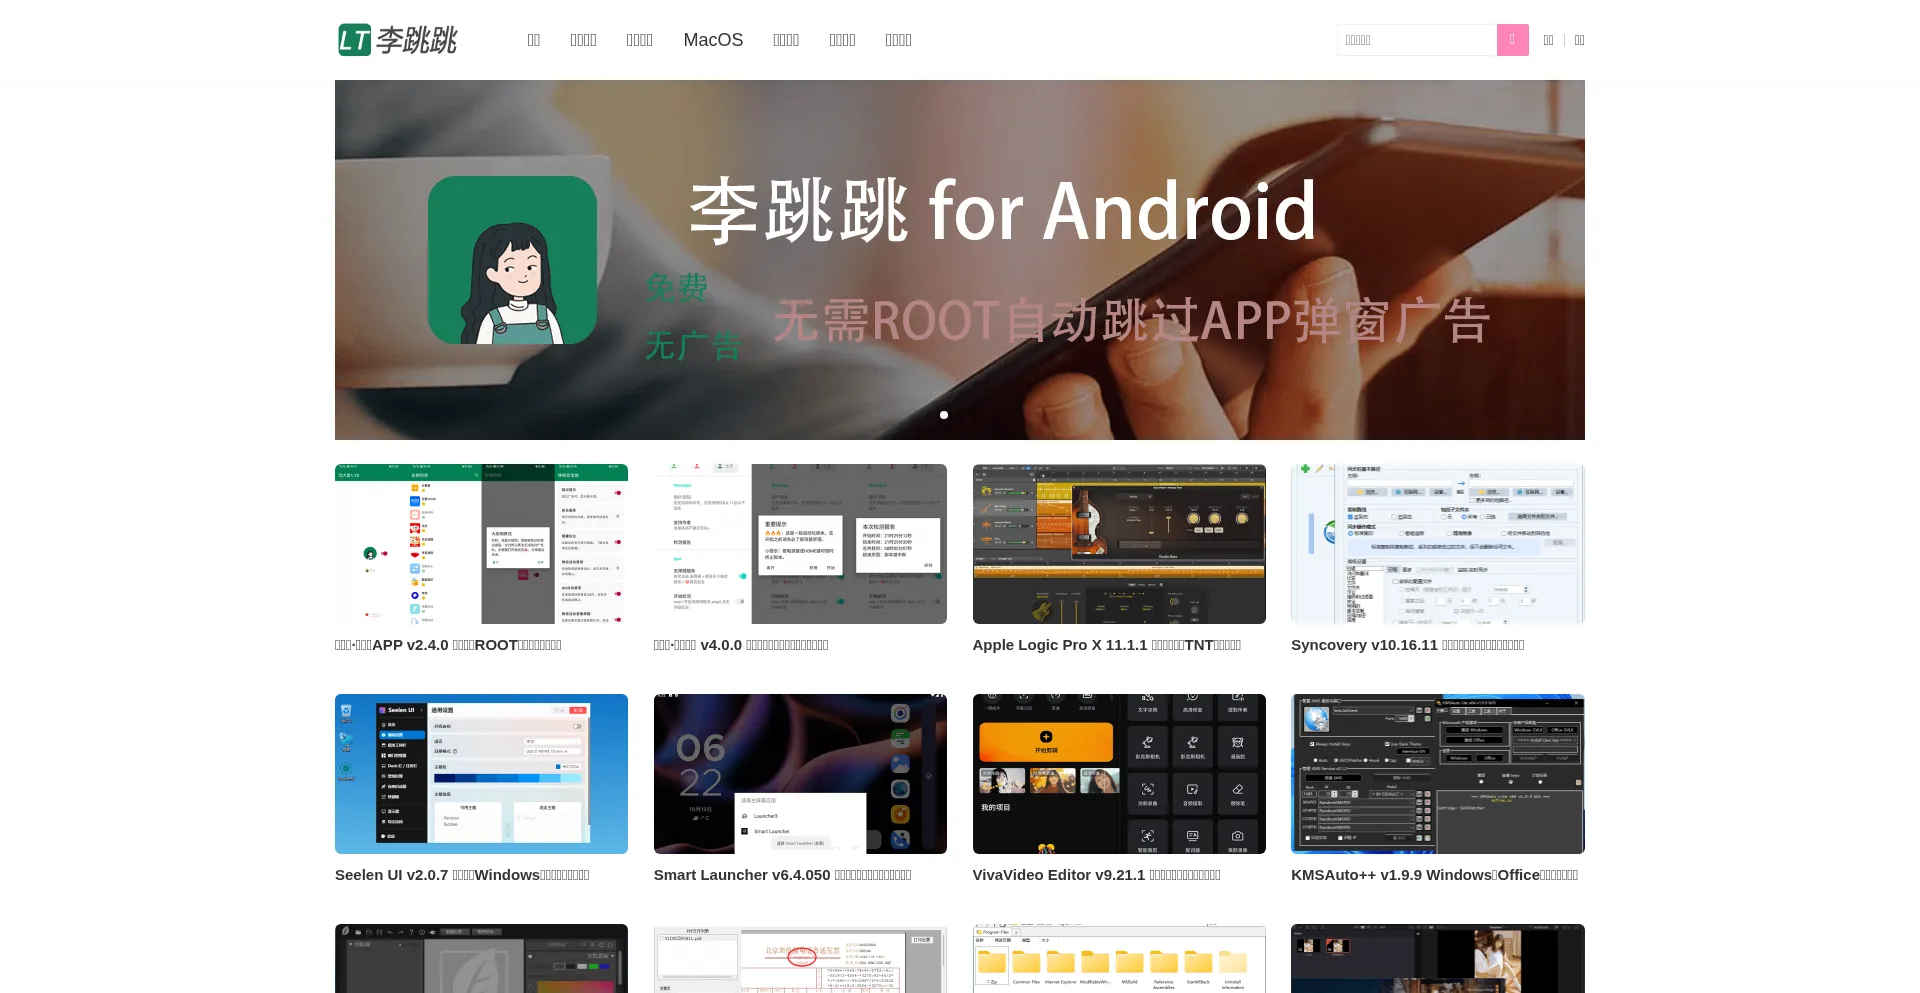Select the white carousel indicator dot
1920x993 pixels.
pyautogui.click(x=944, y=415)
